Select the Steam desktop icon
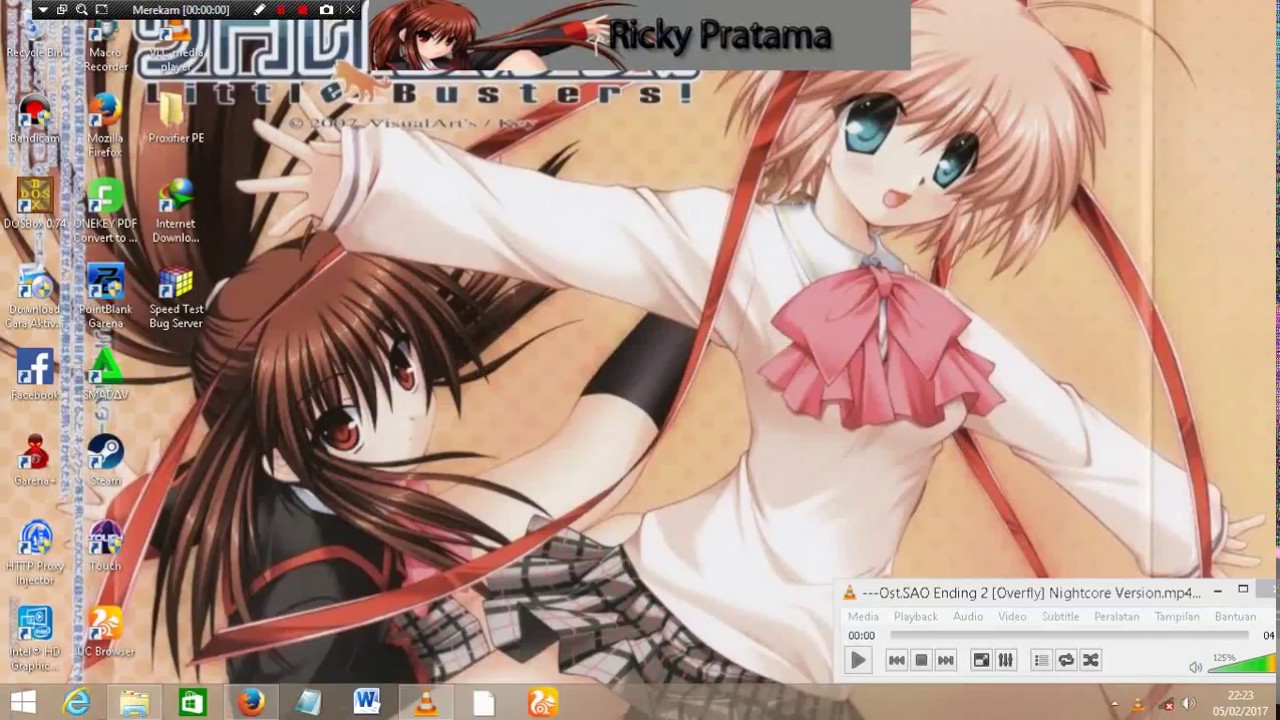 pos(105,461)
